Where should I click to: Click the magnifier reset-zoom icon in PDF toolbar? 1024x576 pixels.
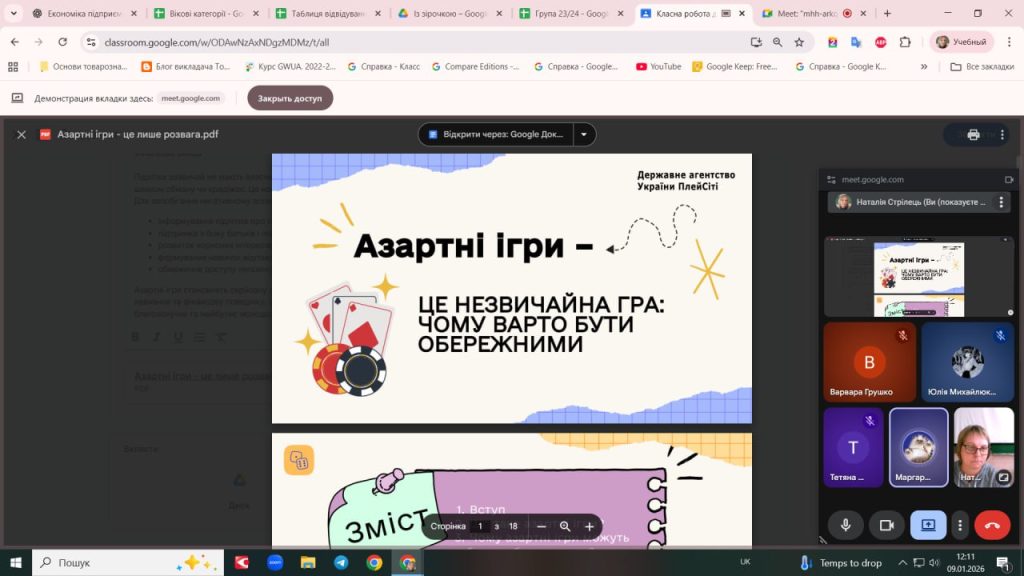(565, 526)
